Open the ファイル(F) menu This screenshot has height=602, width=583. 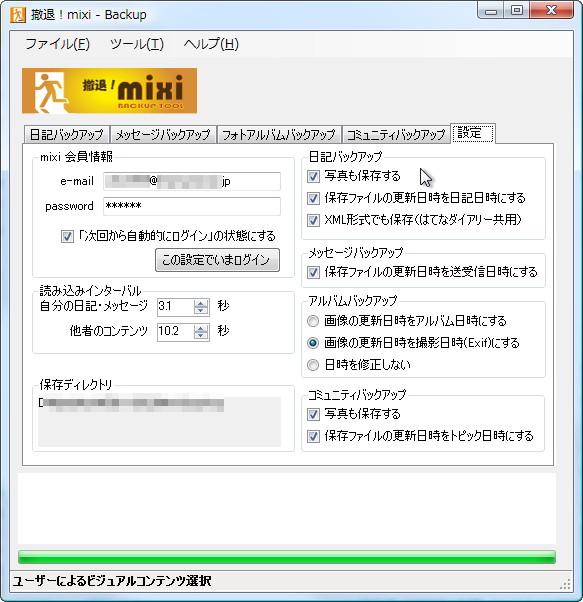pyautogui.click(x=58, y=44)
